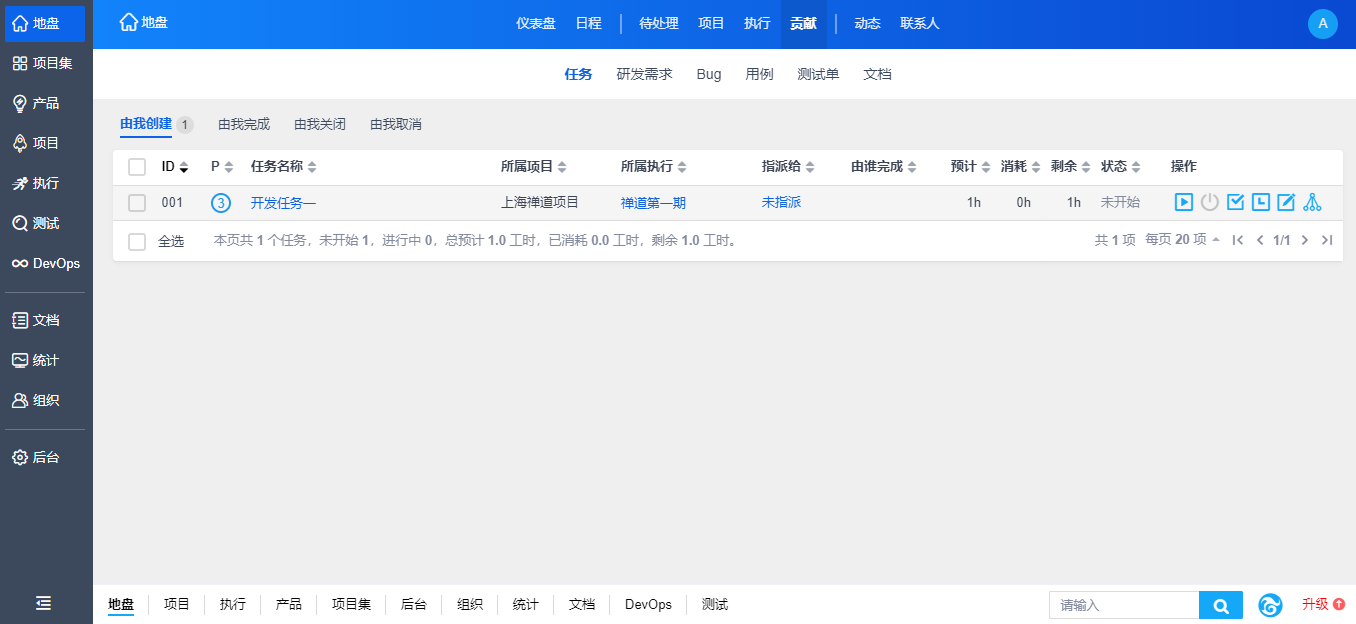Open user avatar A menu
The image size is (1356, 624).
1322,24
